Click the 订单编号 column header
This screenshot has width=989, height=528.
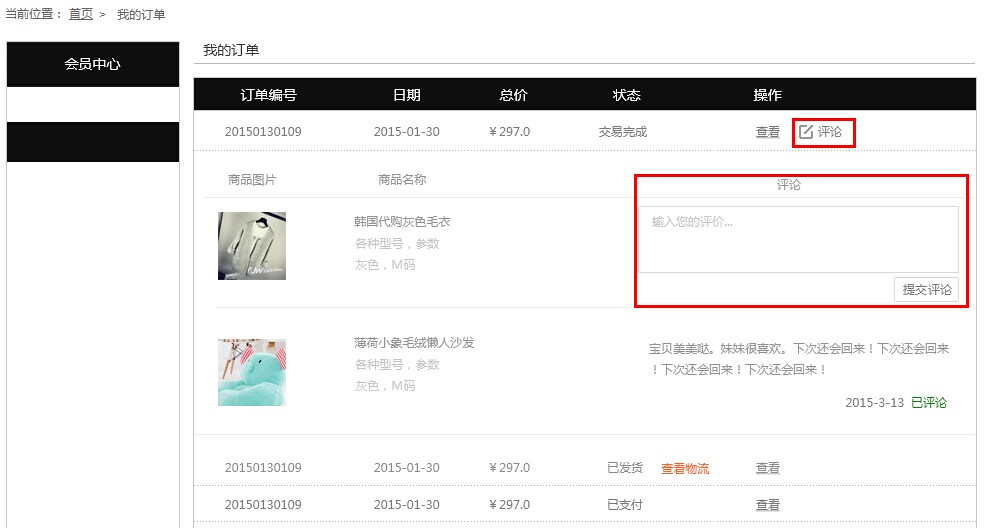pyautogui.click(x=268, y=95)
